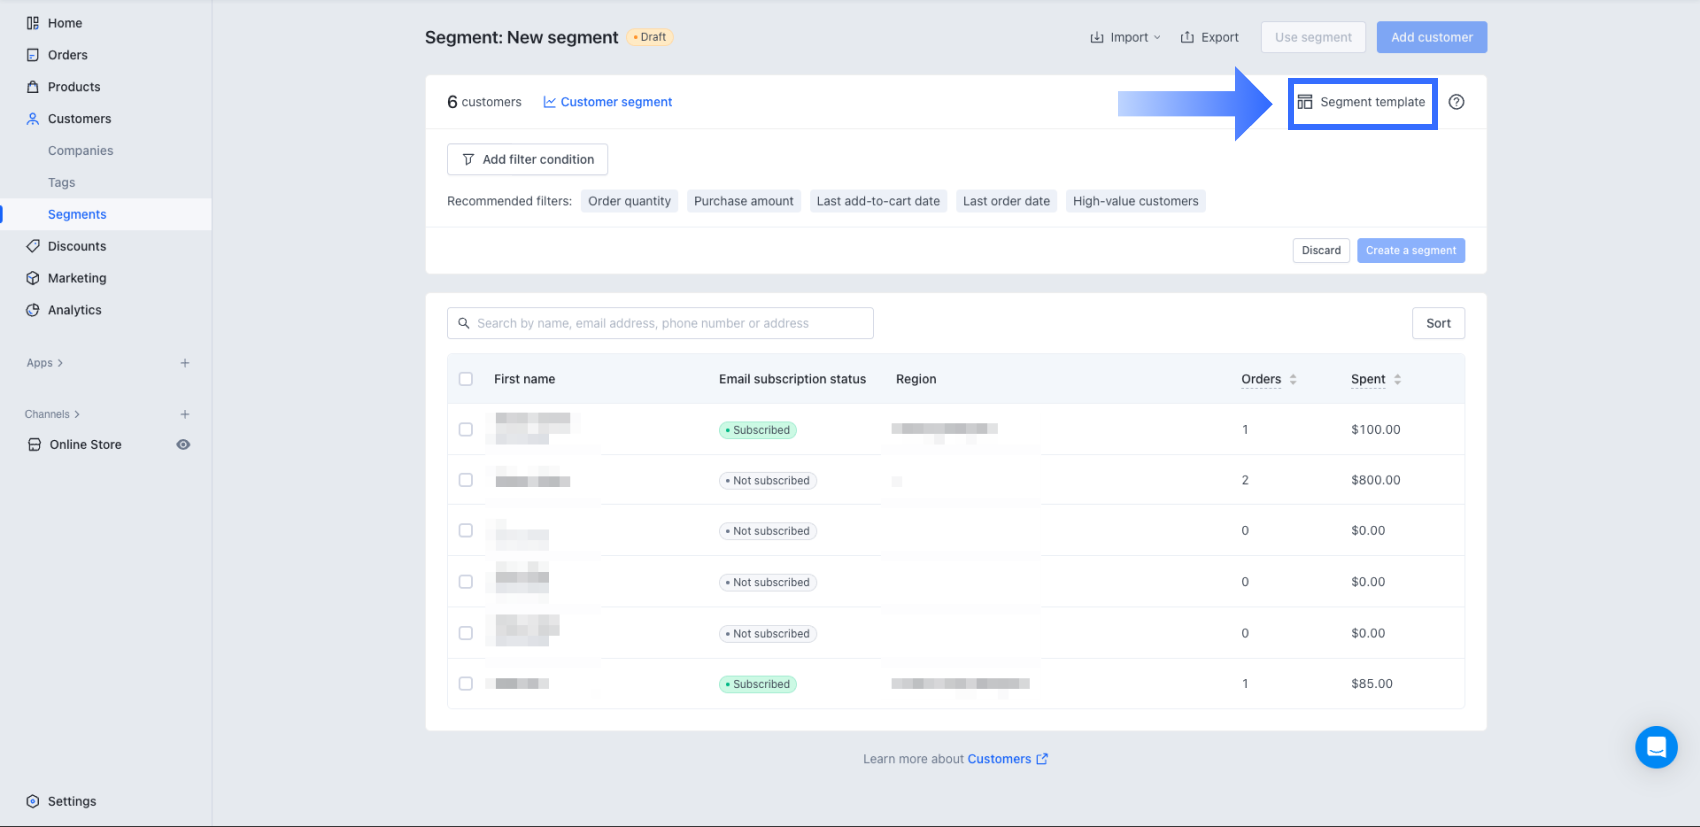
Task: Check the select-all checkbox in table header
Action: pos(466,379)
